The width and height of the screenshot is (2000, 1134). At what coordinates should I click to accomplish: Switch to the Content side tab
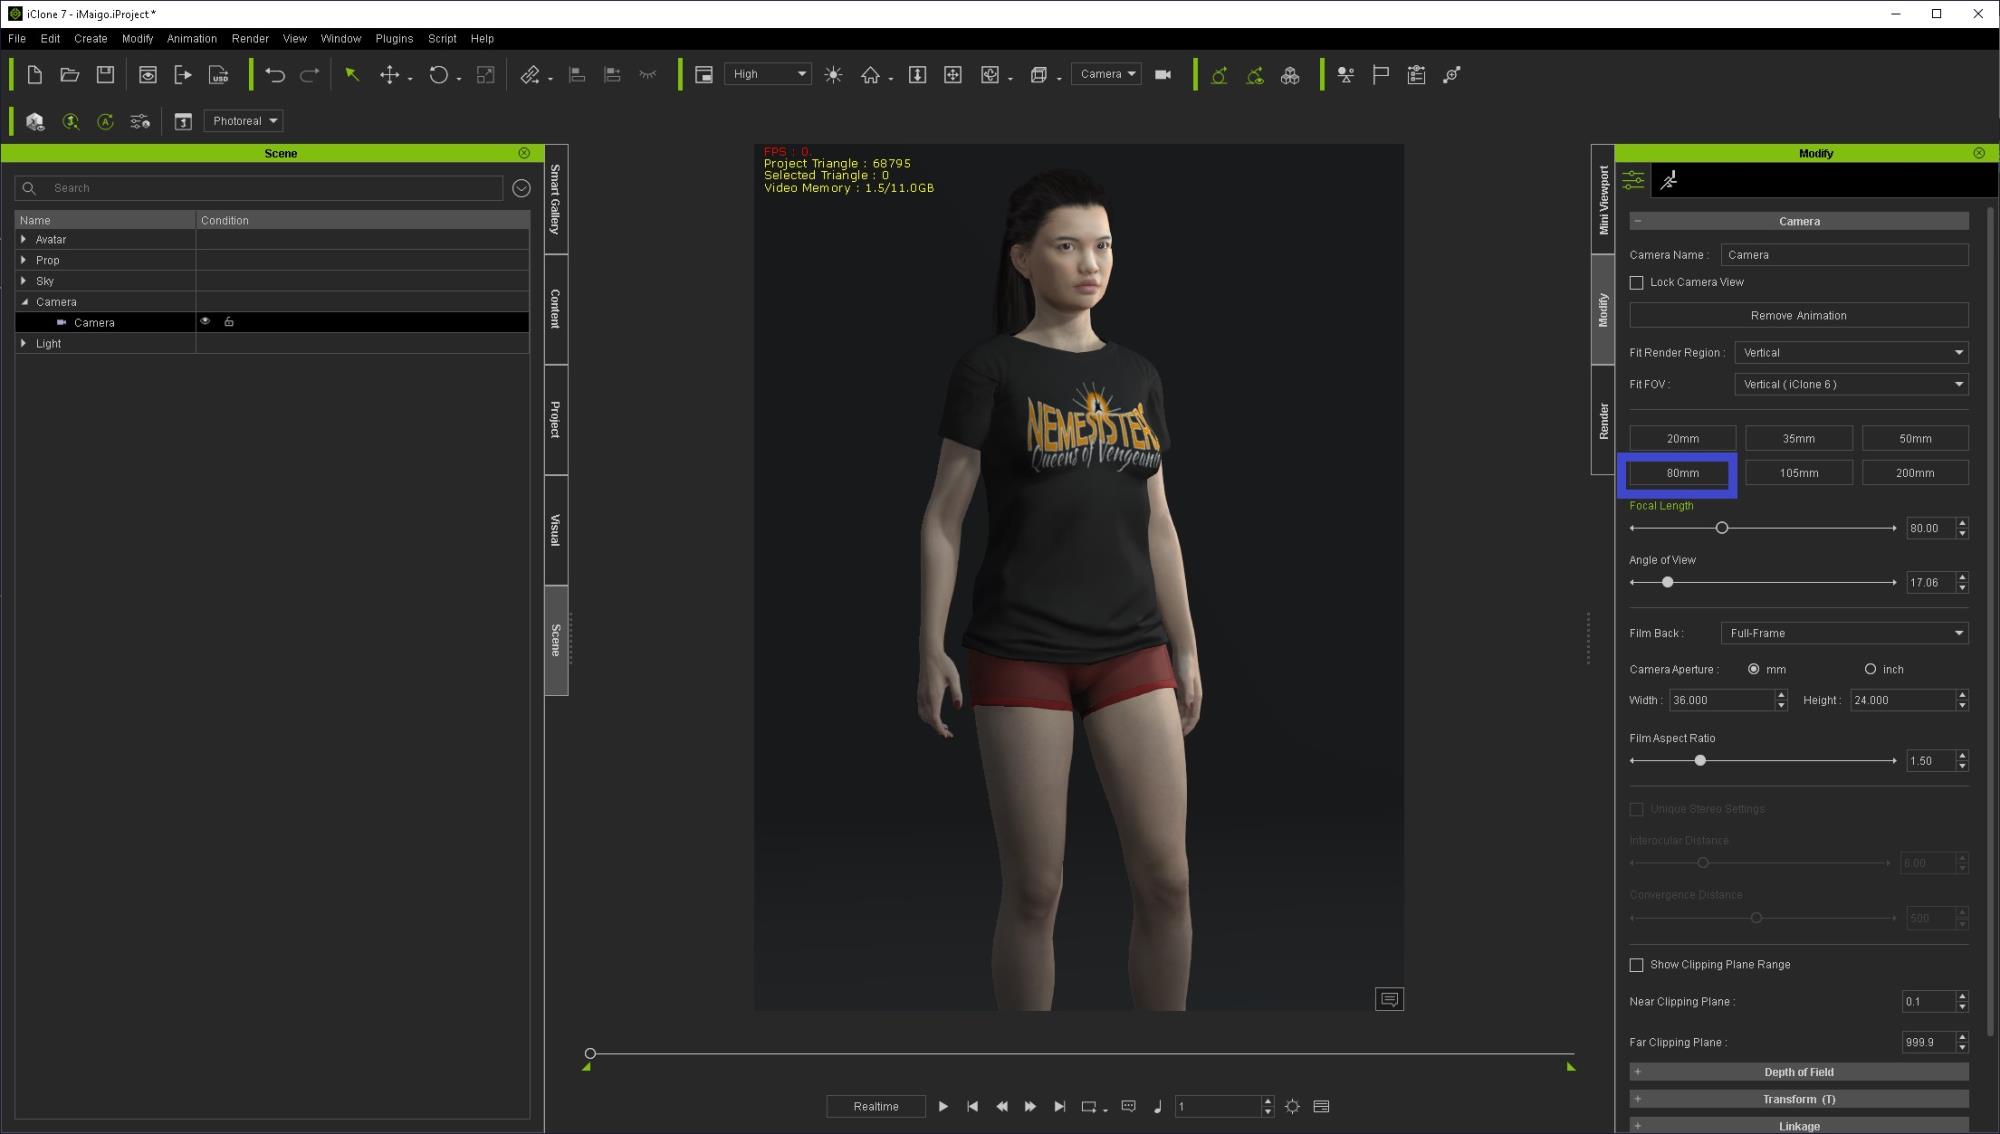pyautogui.click(x=556, y=309)
